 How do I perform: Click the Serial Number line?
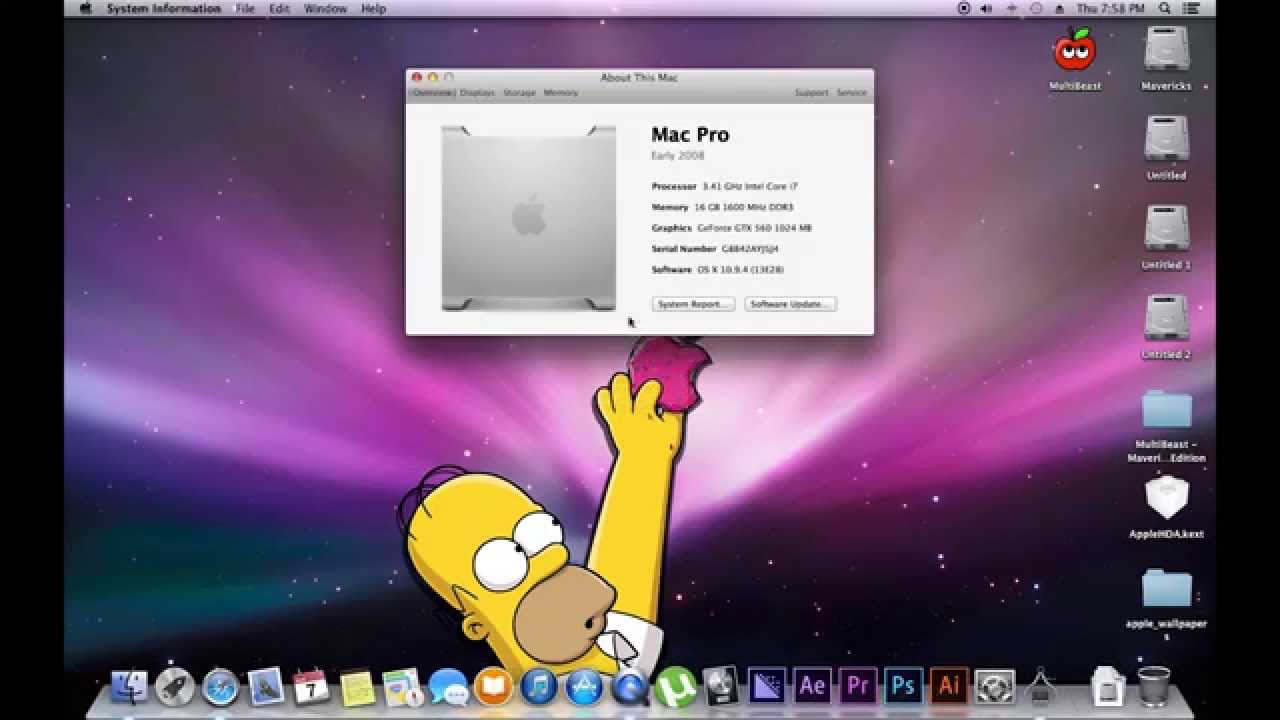point(715,249)
